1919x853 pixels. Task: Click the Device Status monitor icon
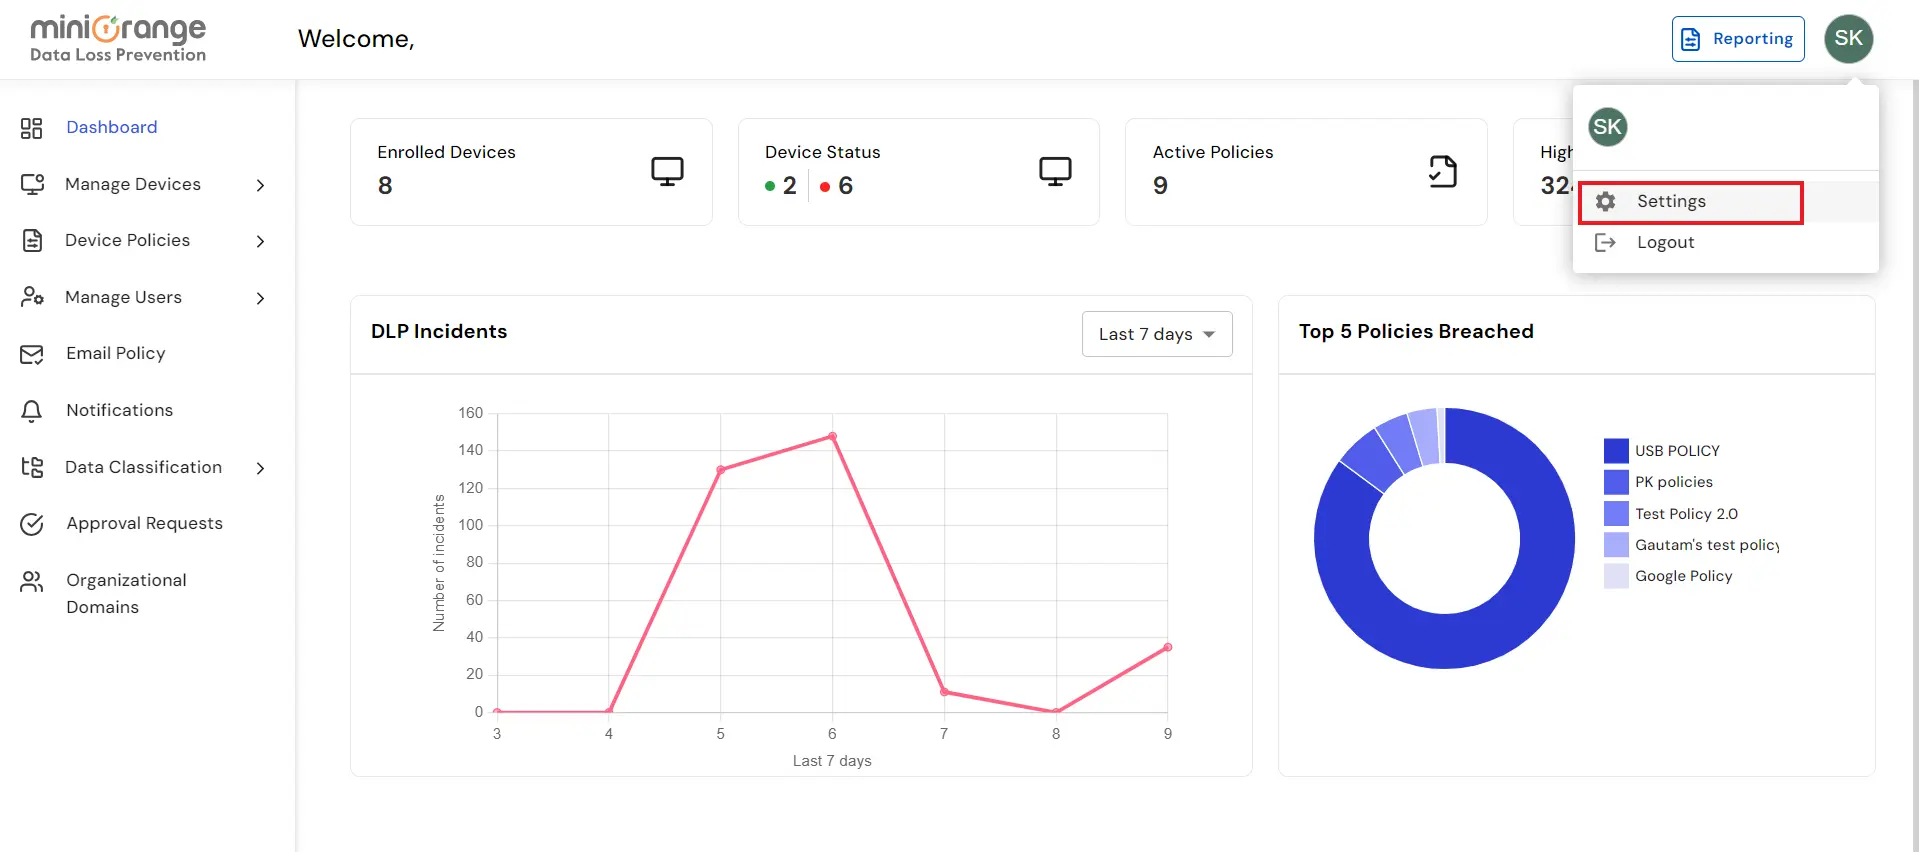pyautogui.click(x=1055, y=171)
